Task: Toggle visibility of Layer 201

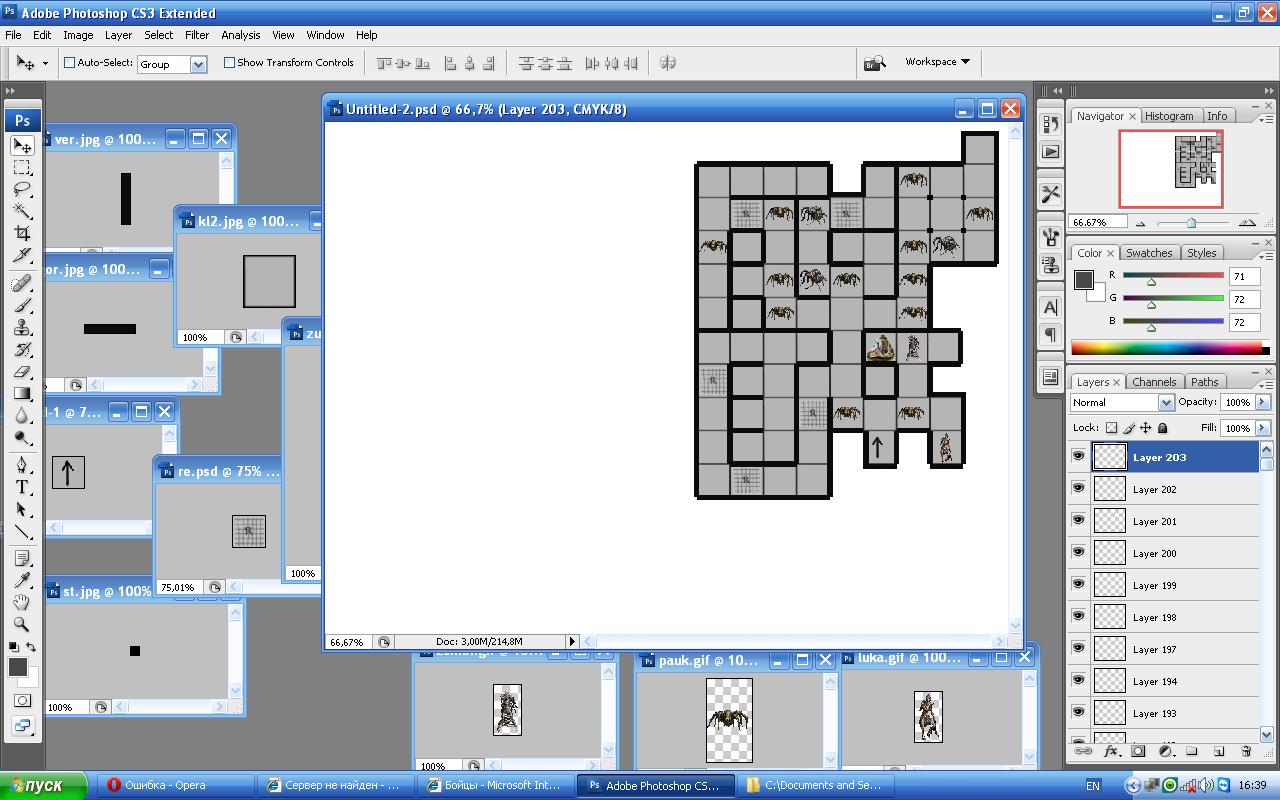Action: click(x=1078, y=521)
